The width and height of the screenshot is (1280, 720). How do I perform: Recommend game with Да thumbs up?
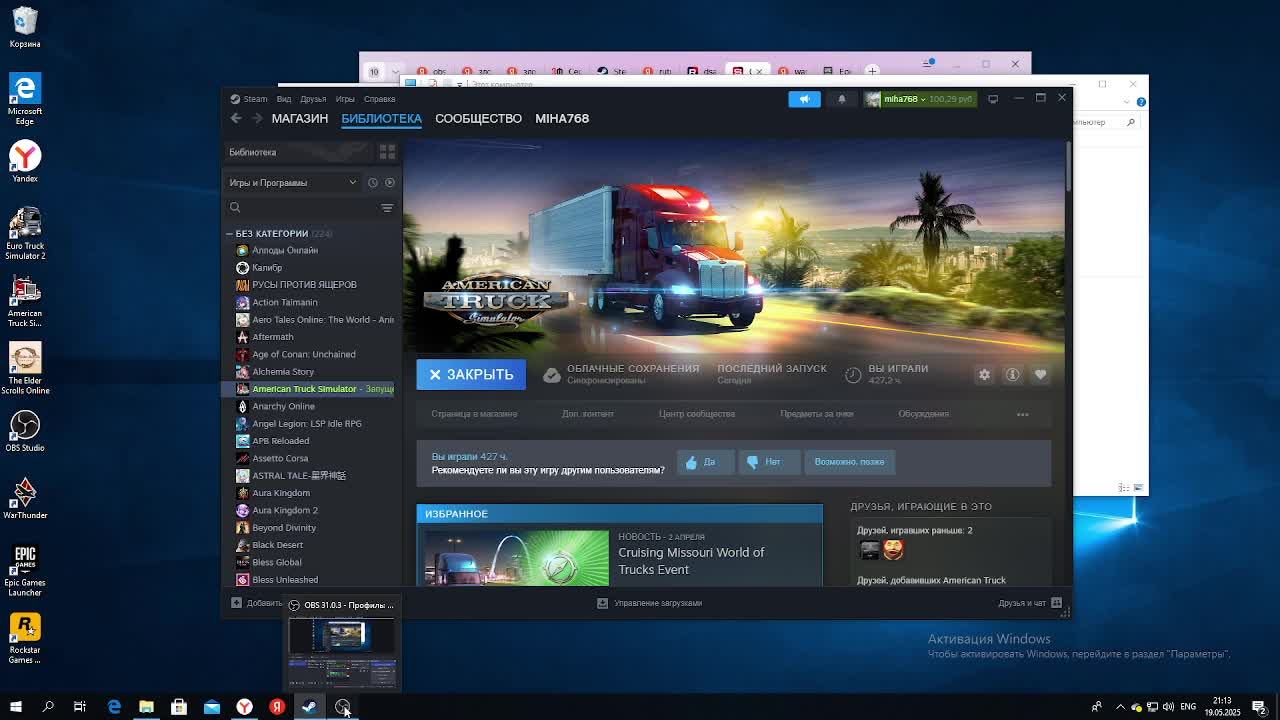click(700, 462)
